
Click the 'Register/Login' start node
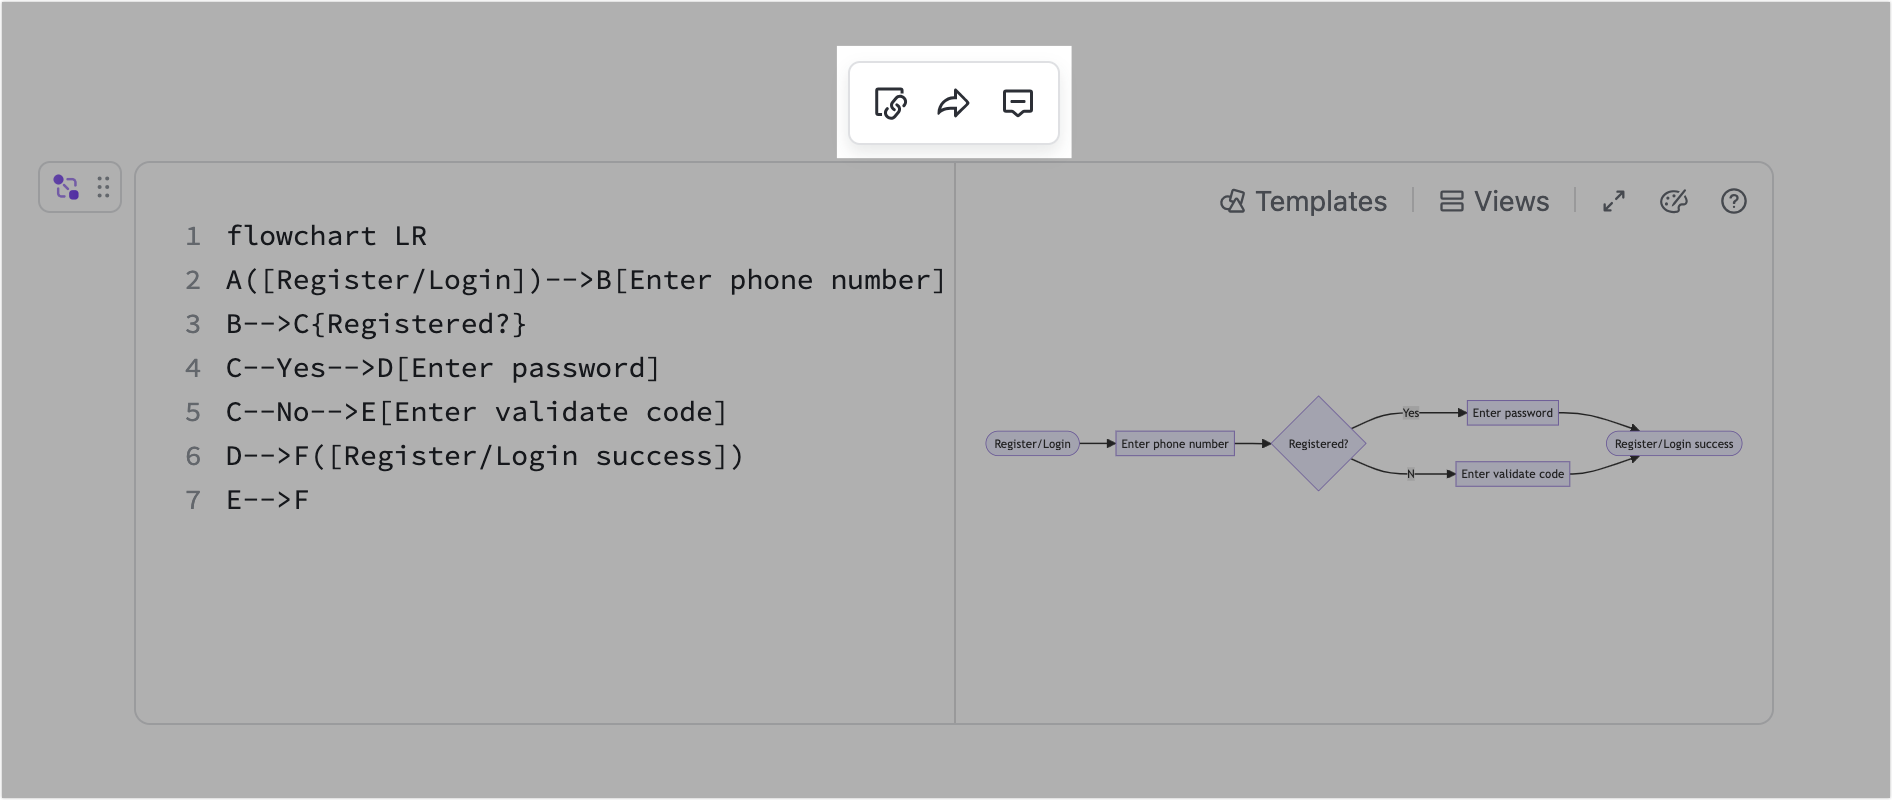tap(1032, 444)
